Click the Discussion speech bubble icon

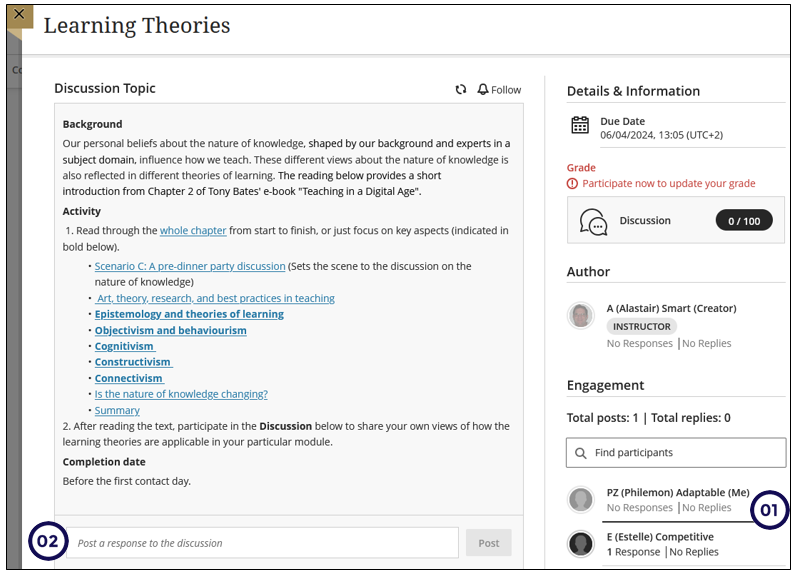(593, 222)
